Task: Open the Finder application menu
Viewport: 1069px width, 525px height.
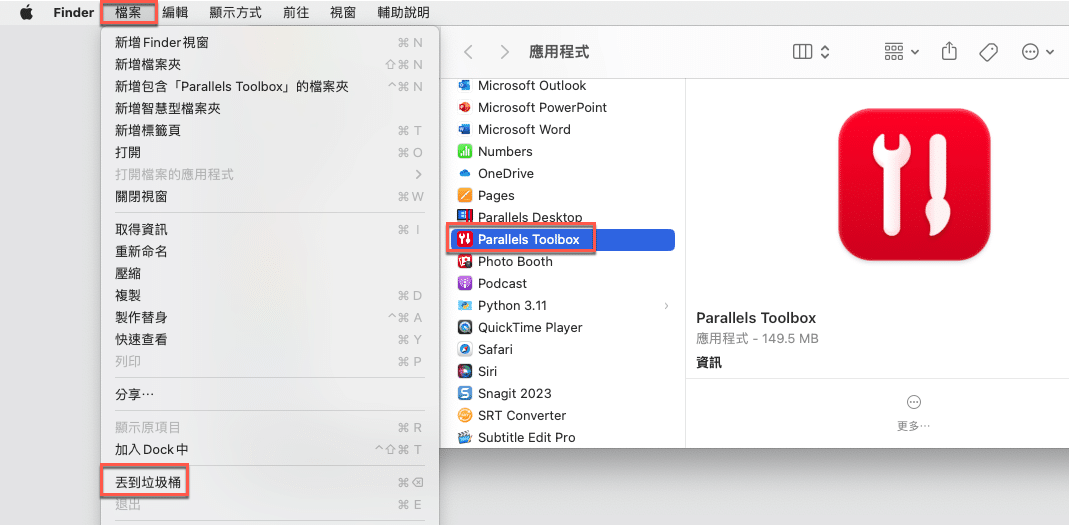Action: tap(73, 12)
